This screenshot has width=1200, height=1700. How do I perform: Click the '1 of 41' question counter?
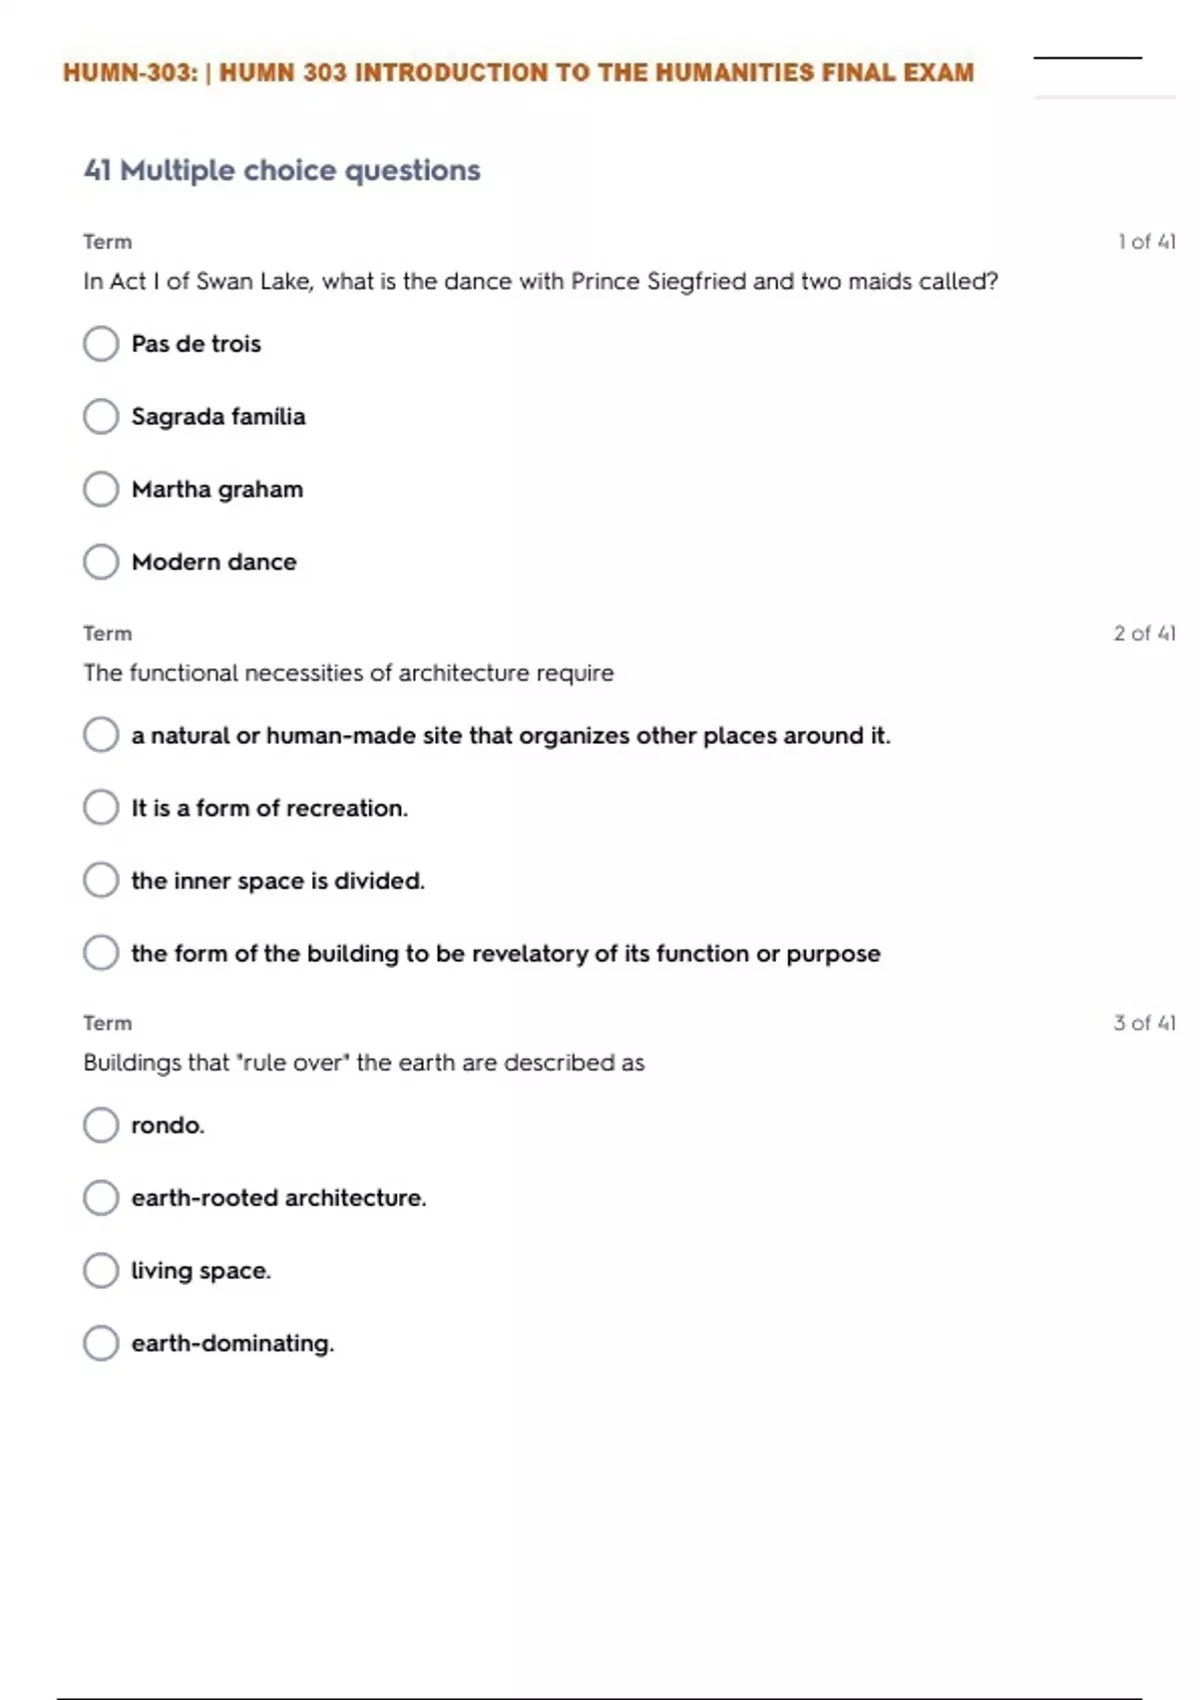[1146, 242]
